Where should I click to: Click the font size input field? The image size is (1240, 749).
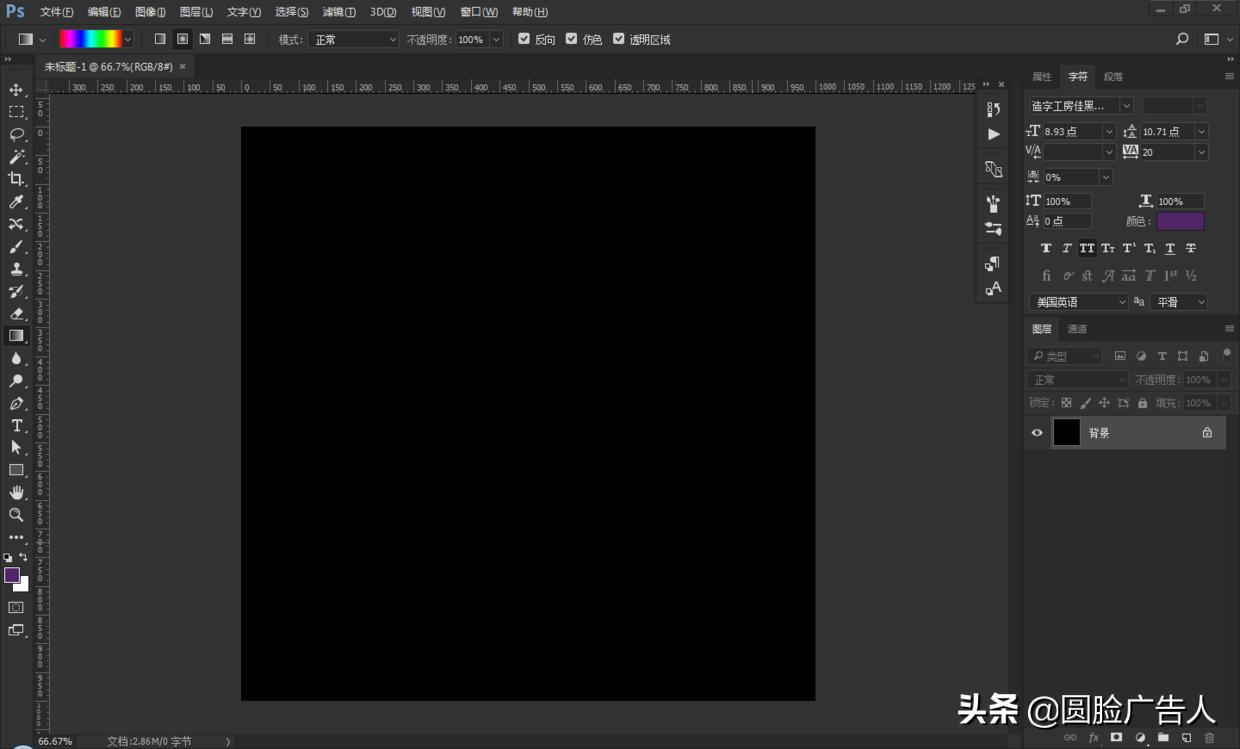click(1070, 132)
